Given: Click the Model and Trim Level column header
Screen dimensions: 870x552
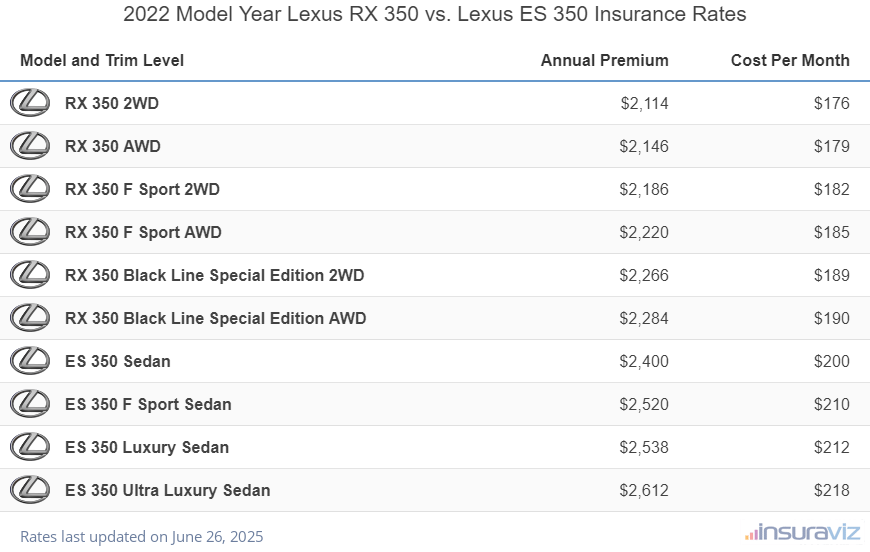Looking at the screenshot, I should tap(102, 60).
